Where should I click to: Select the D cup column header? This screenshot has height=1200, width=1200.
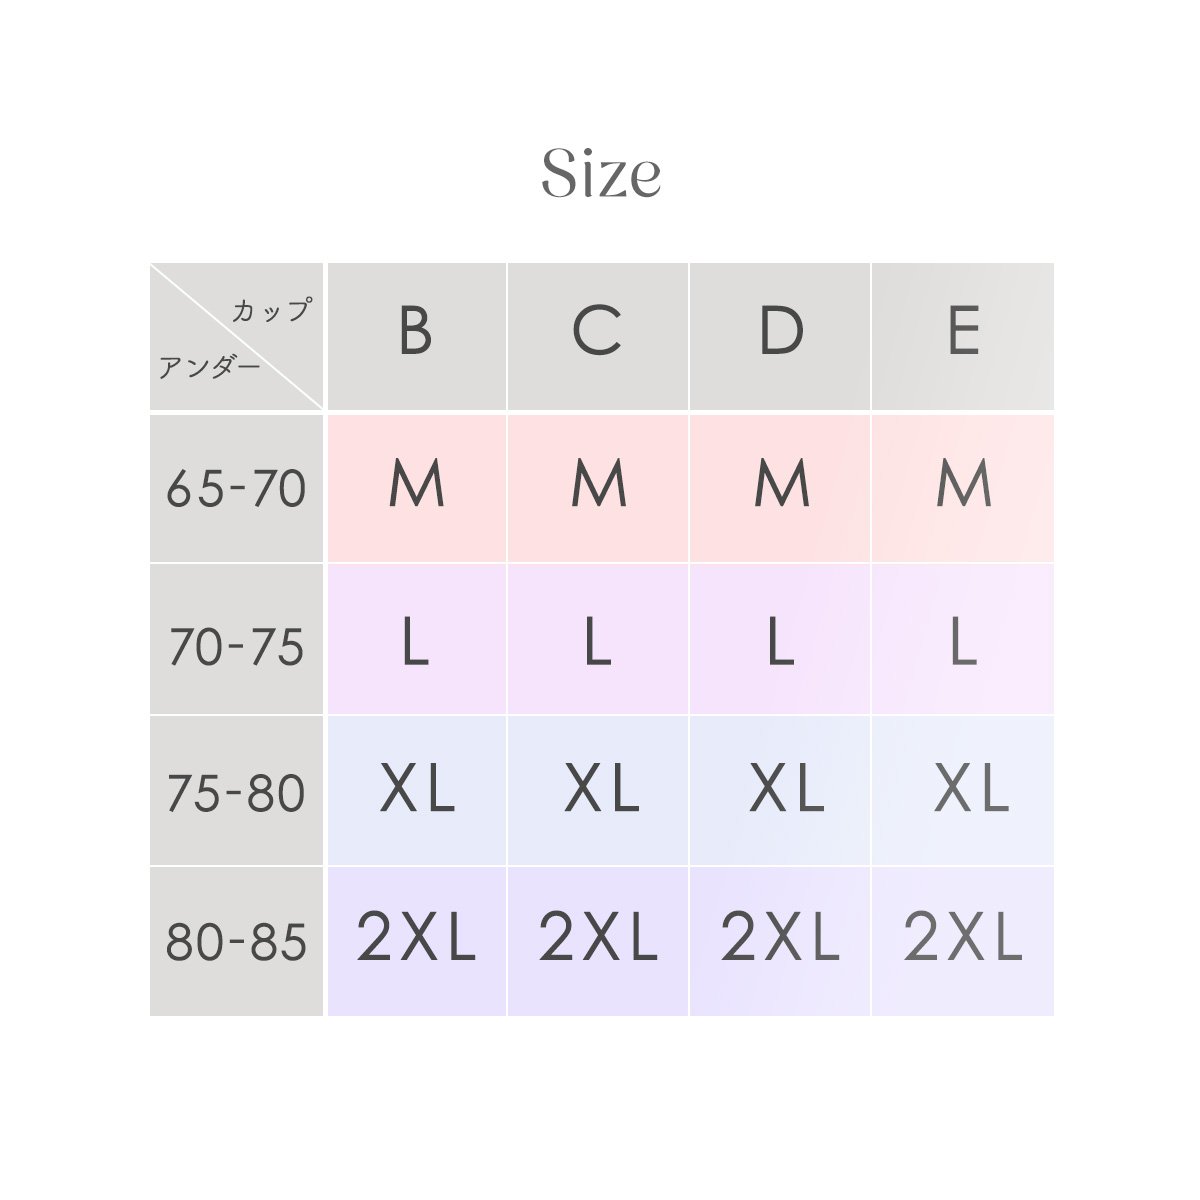click(x=780, y=337)
